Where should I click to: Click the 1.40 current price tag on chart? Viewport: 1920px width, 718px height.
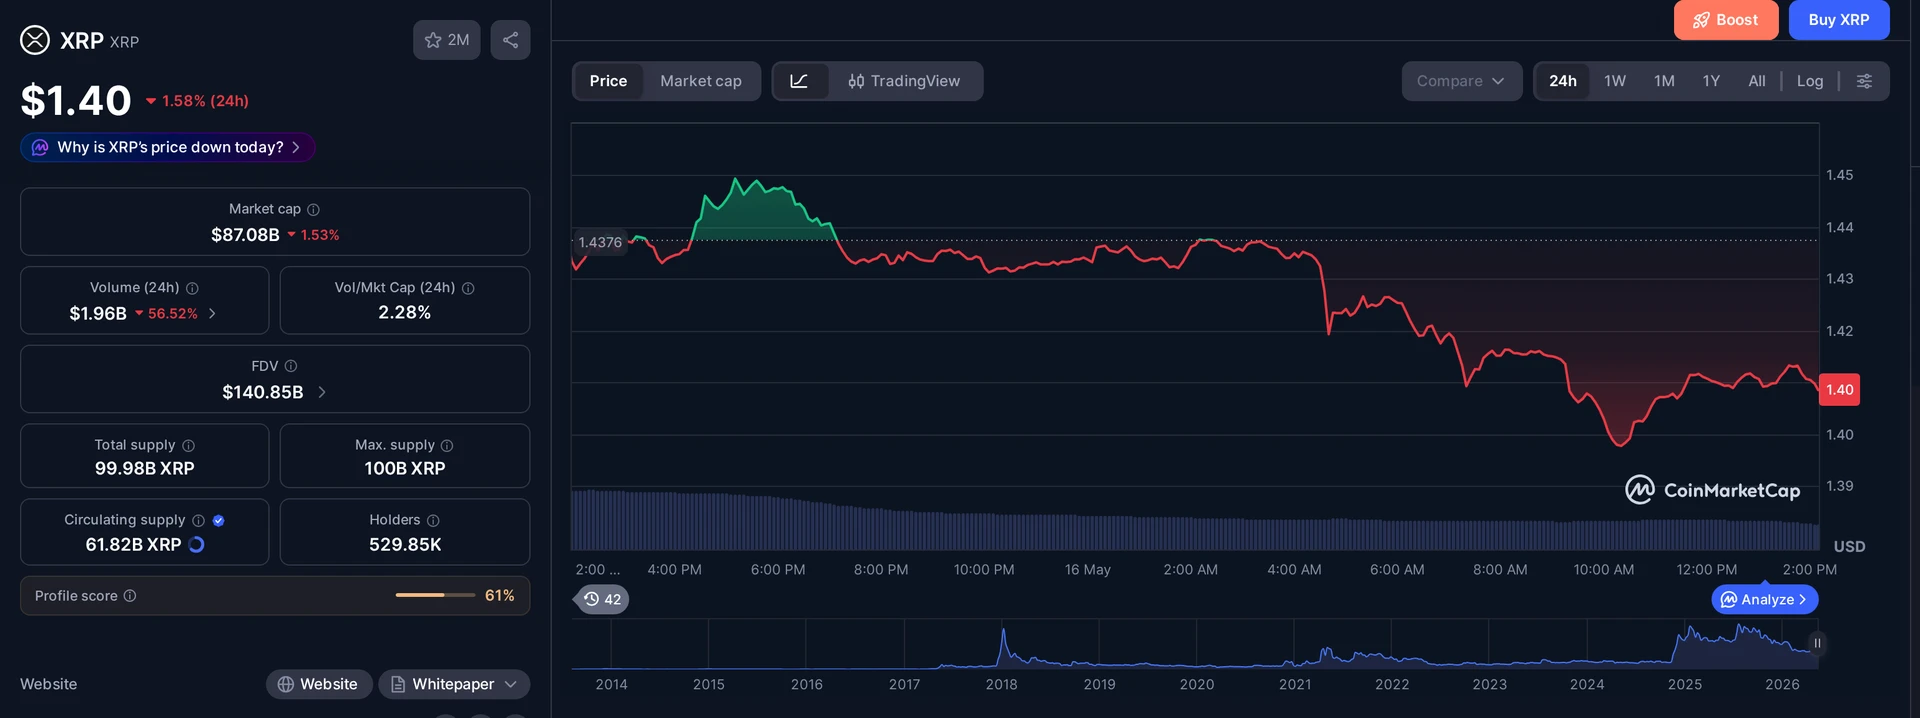tap(1839, 390)
